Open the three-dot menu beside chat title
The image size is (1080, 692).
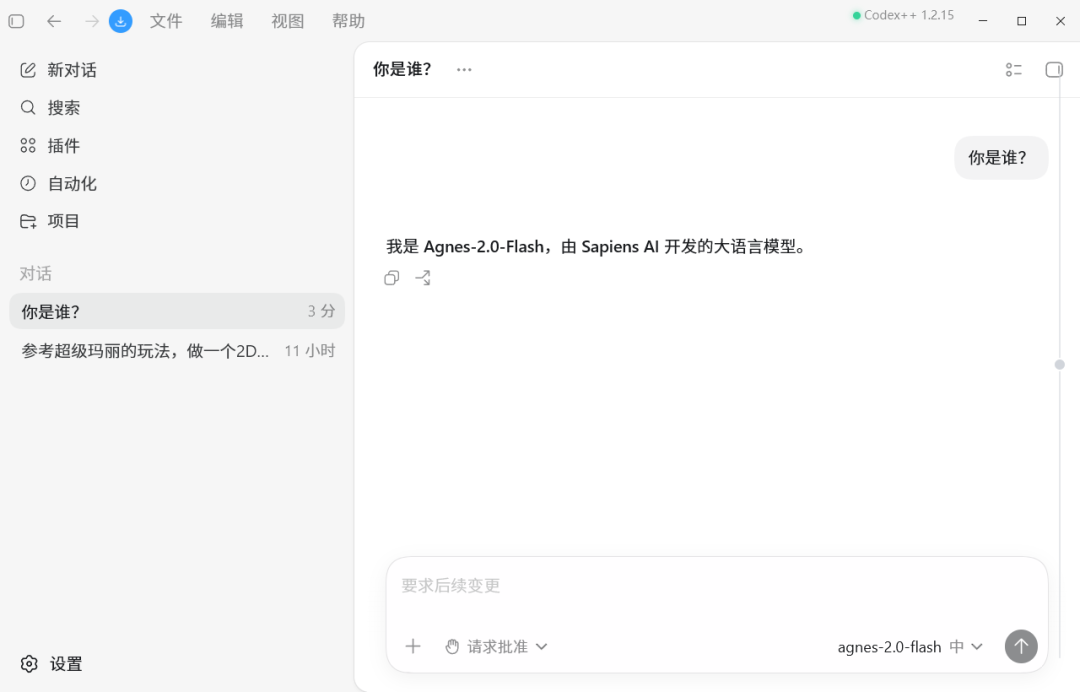pos(464,70)
